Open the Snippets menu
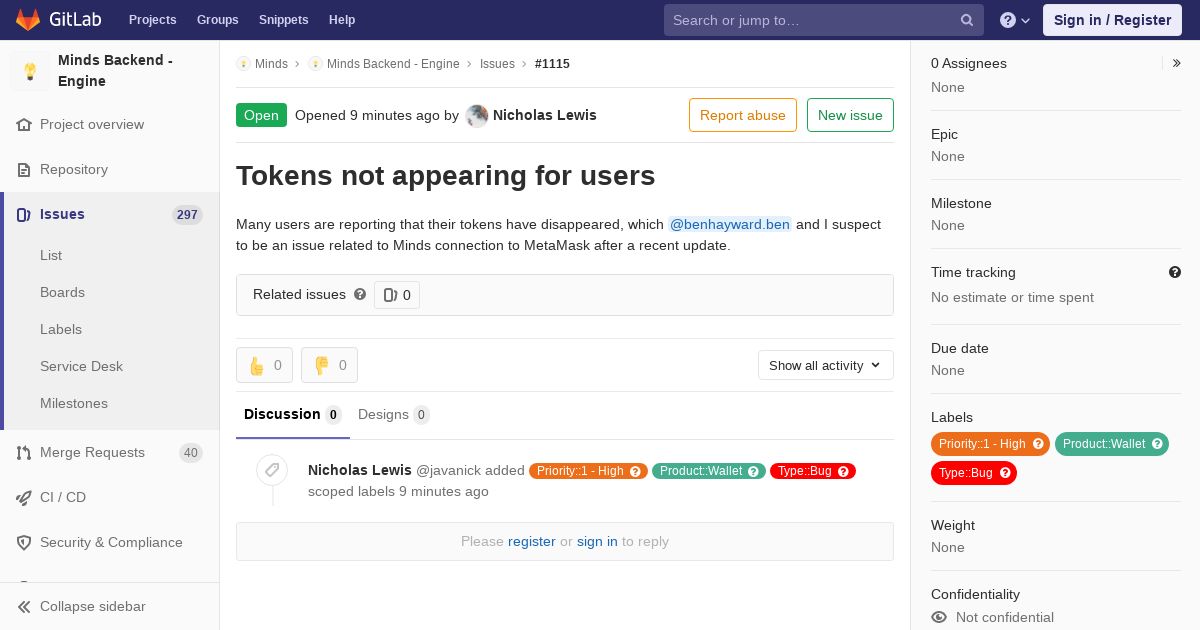The image size is (1200, 630). [x=284, y=20]
